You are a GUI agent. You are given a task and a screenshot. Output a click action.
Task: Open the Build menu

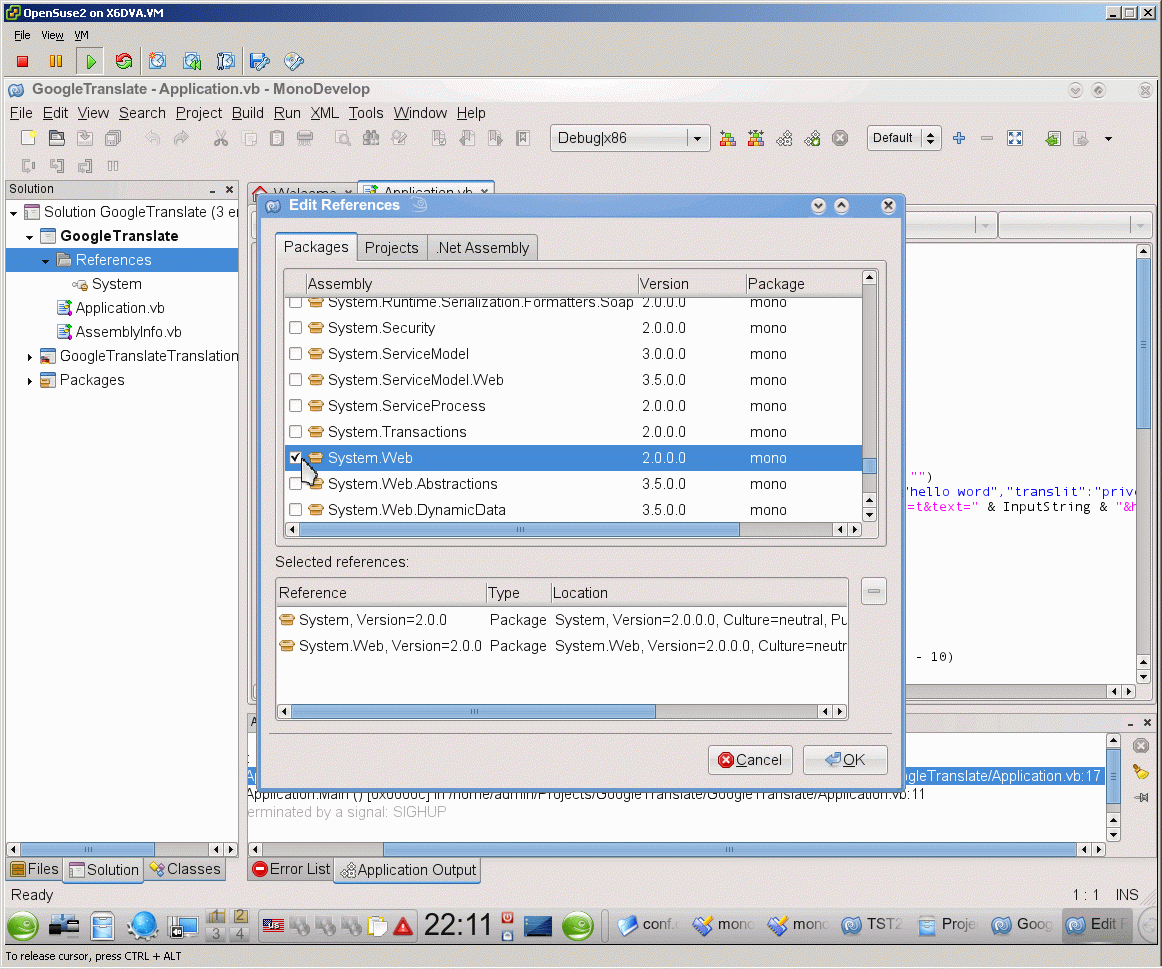[x=248, y=113]
